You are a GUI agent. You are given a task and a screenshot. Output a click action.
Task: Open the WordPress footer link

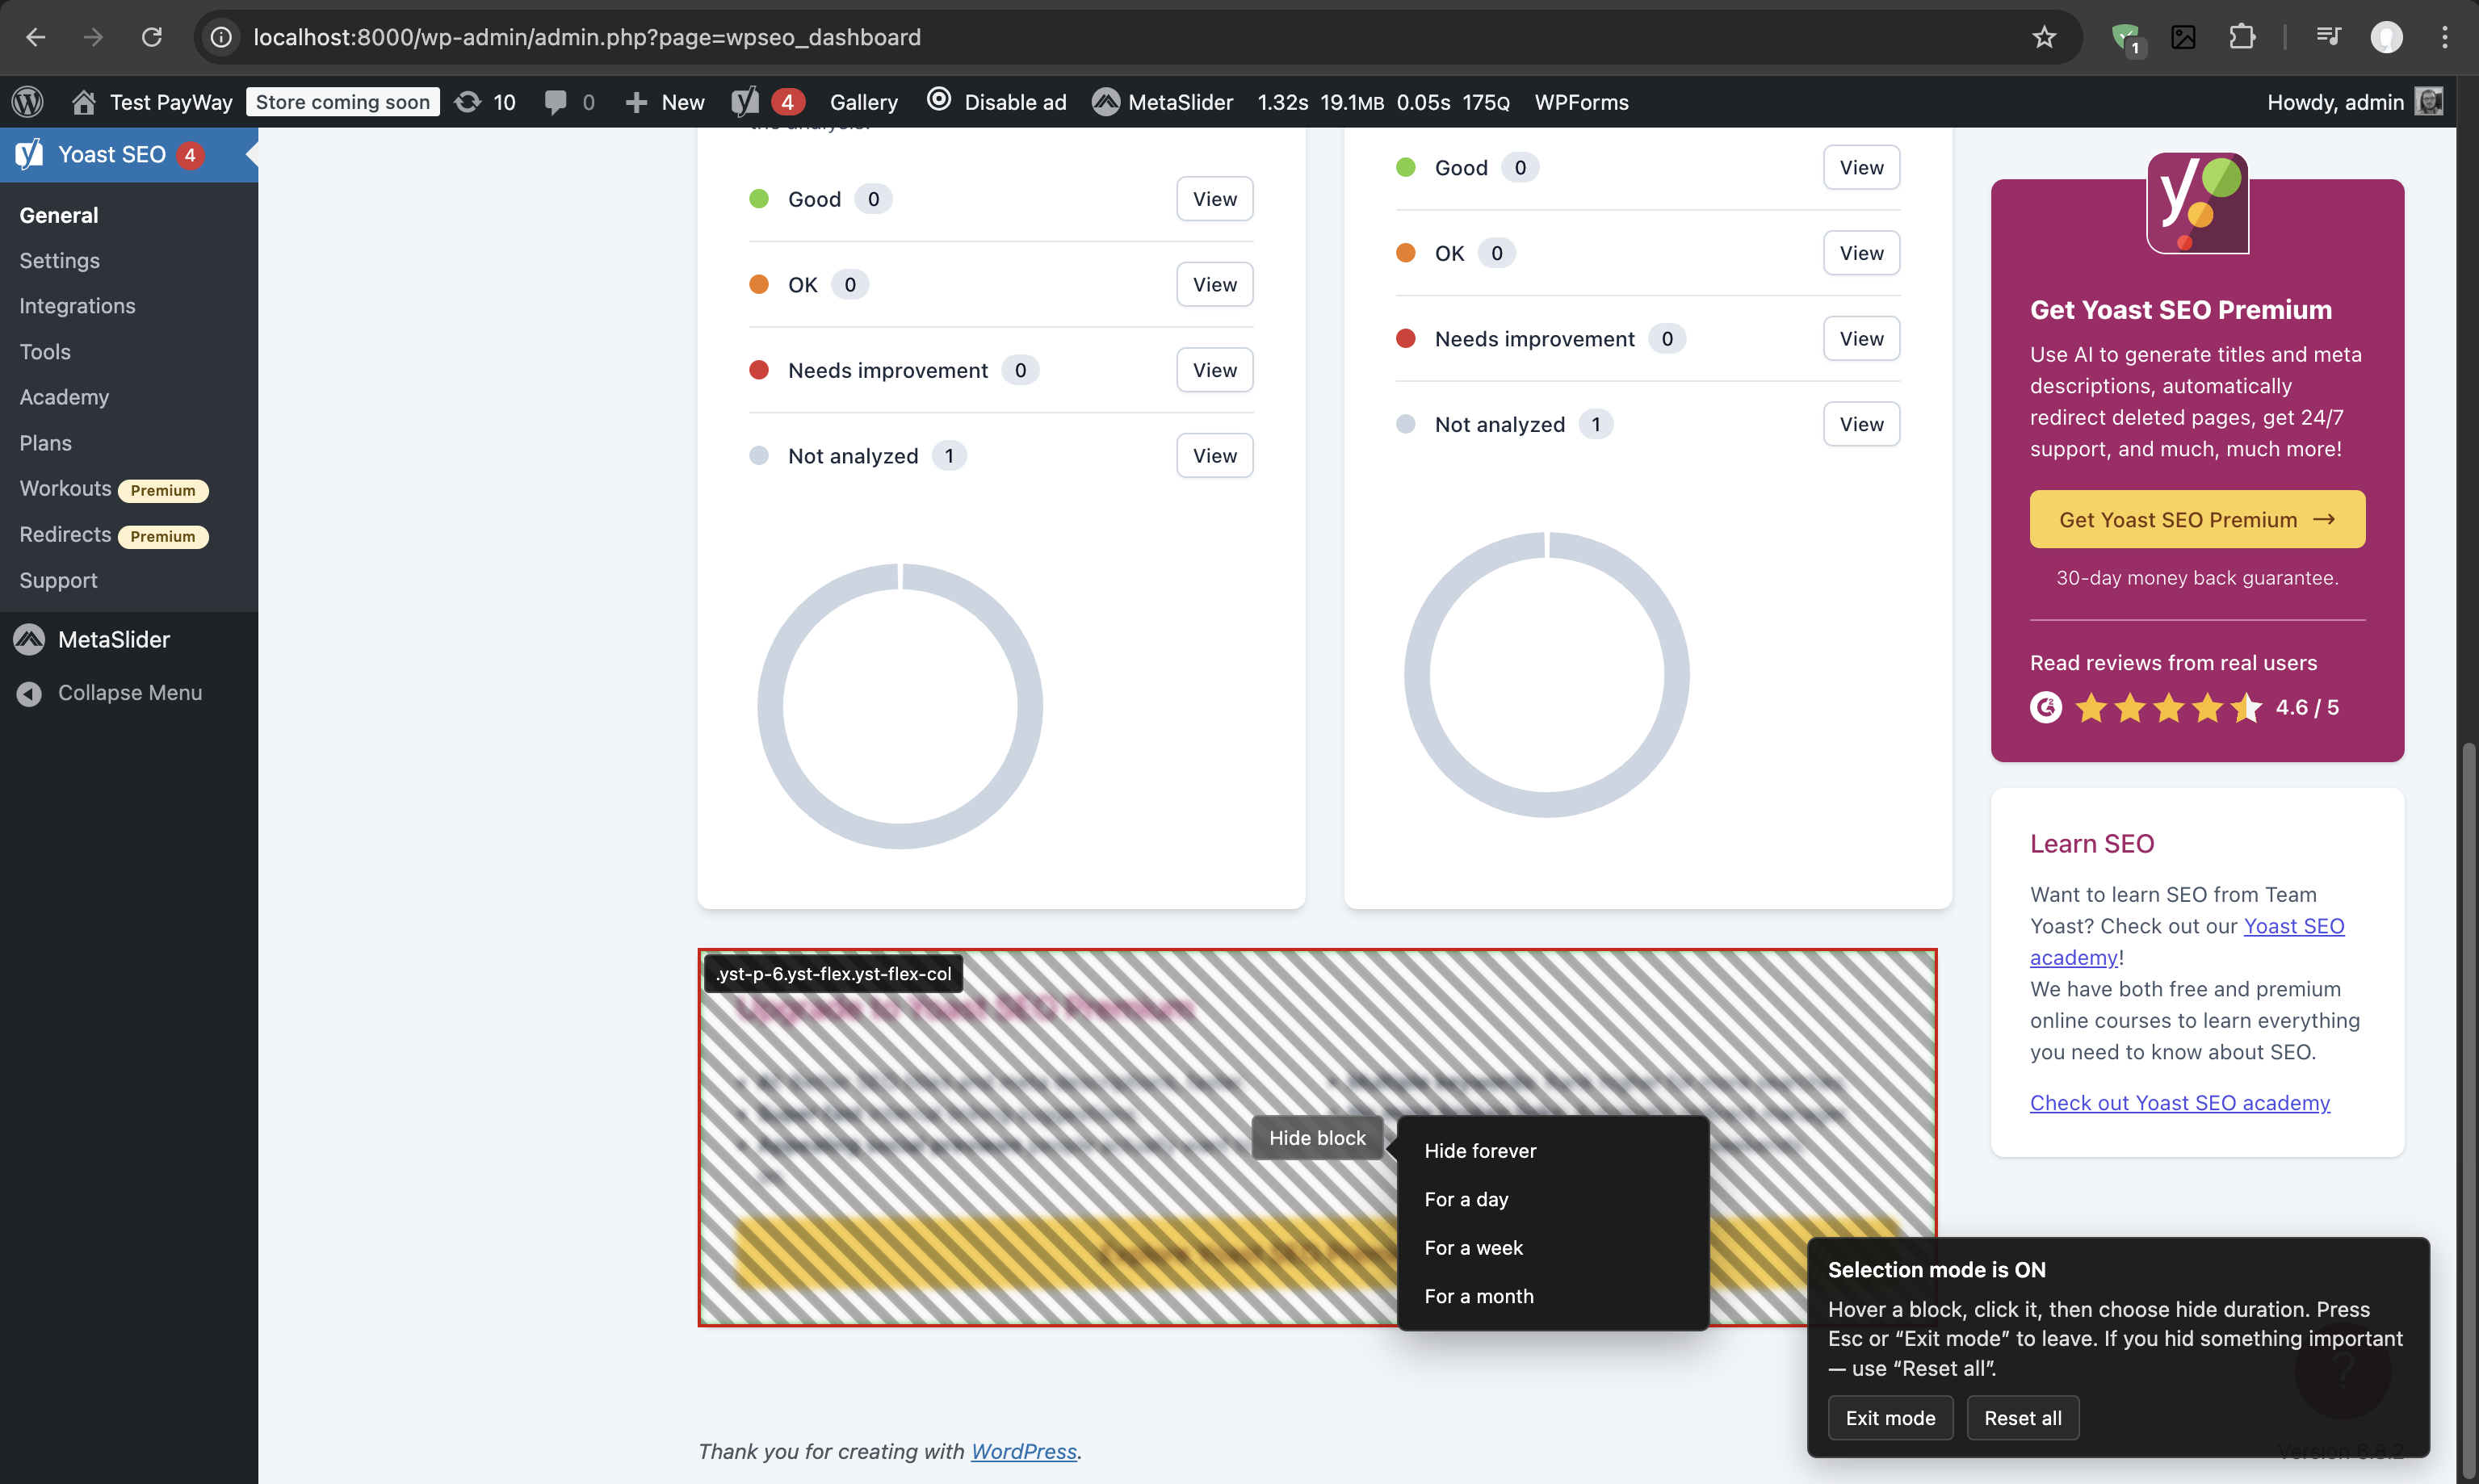(1023, 1451)
